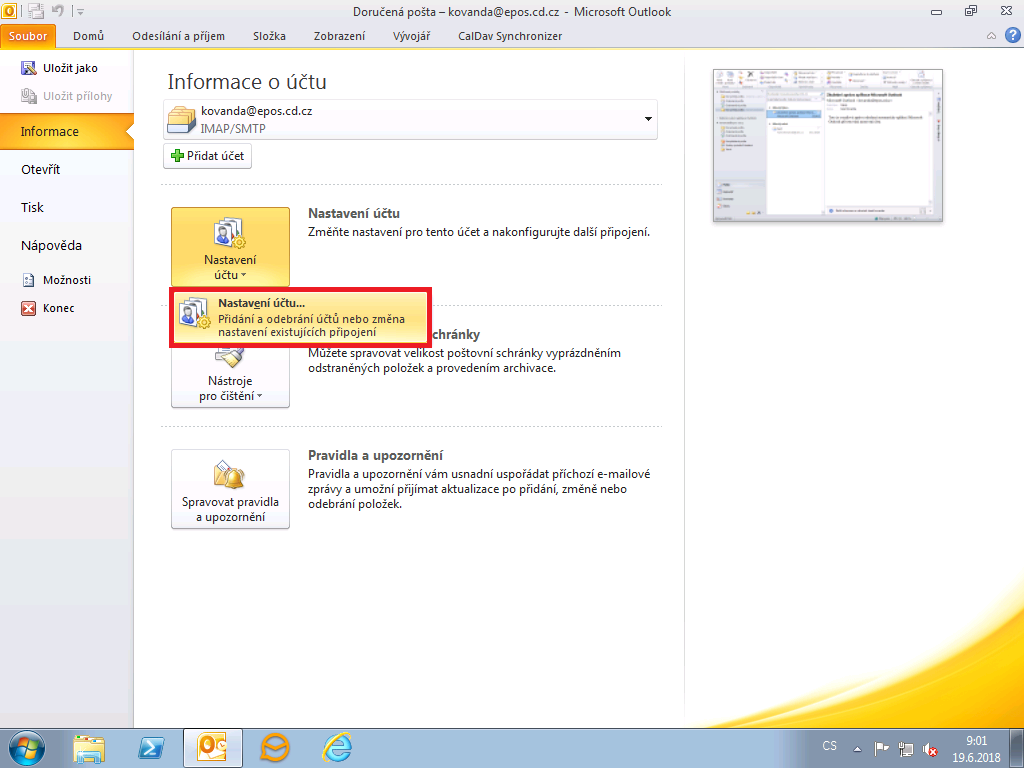Open the Odesílání a příjem tab

(x=178, y=36)
